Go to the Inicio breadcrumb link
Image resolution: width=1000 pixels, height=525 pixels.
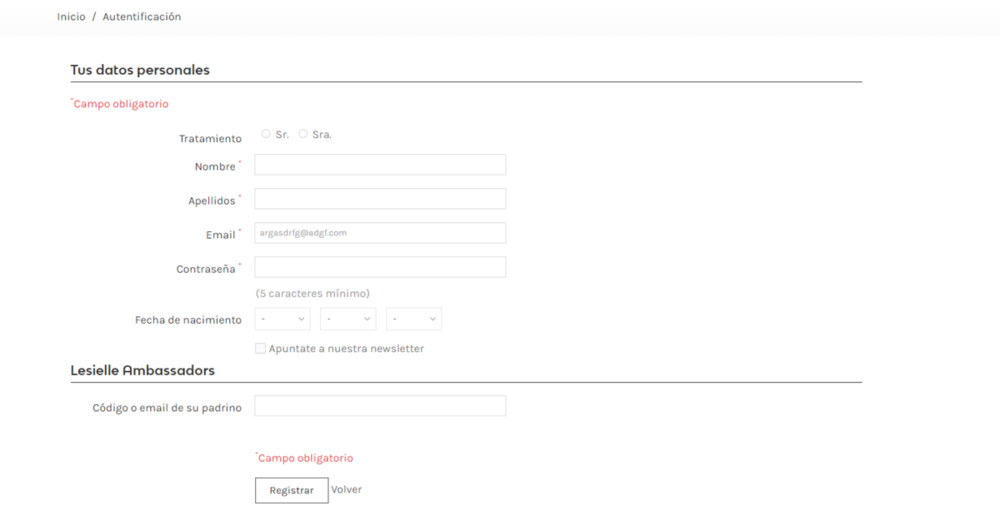tap(71, 17)
